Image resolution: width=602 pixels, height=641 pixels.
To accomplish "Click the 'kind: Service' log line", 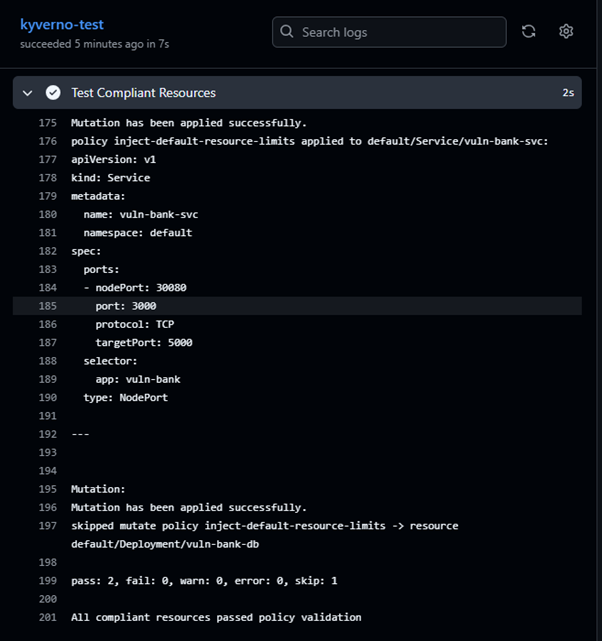I will [110, 178].
